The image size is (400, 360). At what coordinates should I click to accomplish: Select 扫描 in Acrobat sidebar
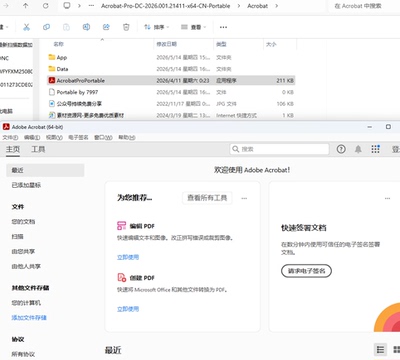tap(18, 236)
